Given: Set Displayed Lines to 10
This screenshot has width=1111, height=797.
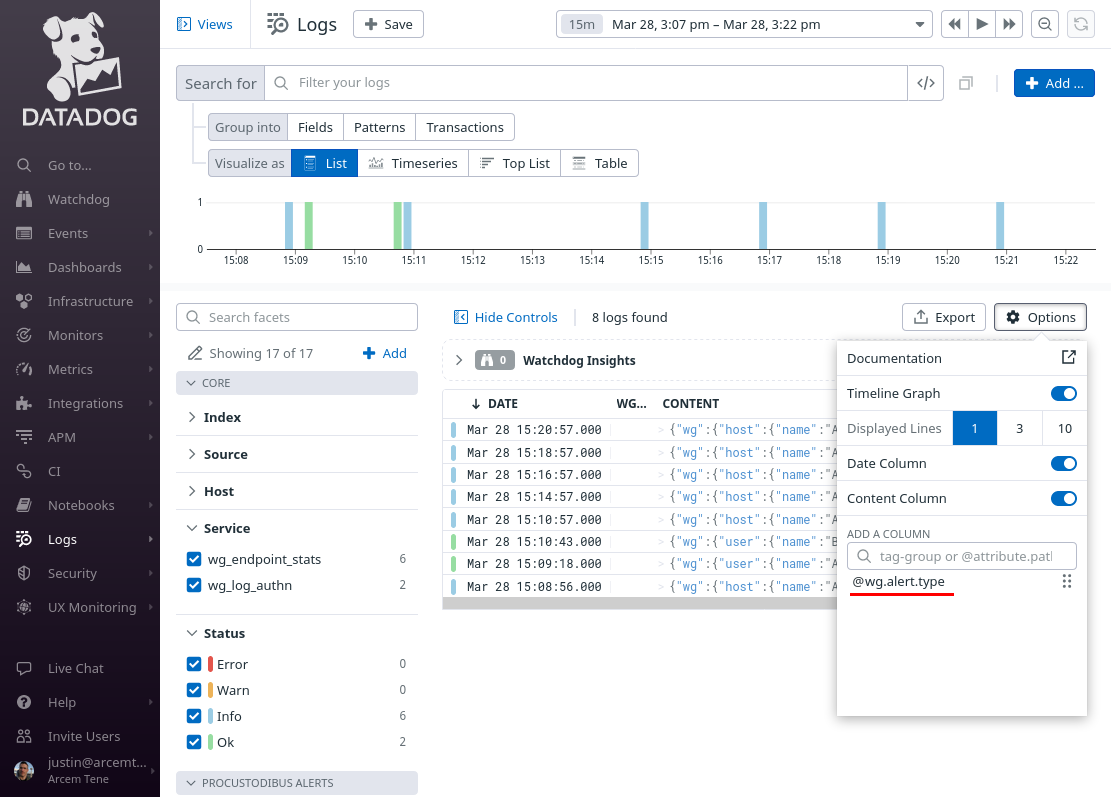Looking at the screenshot, I should [1064, 428].
